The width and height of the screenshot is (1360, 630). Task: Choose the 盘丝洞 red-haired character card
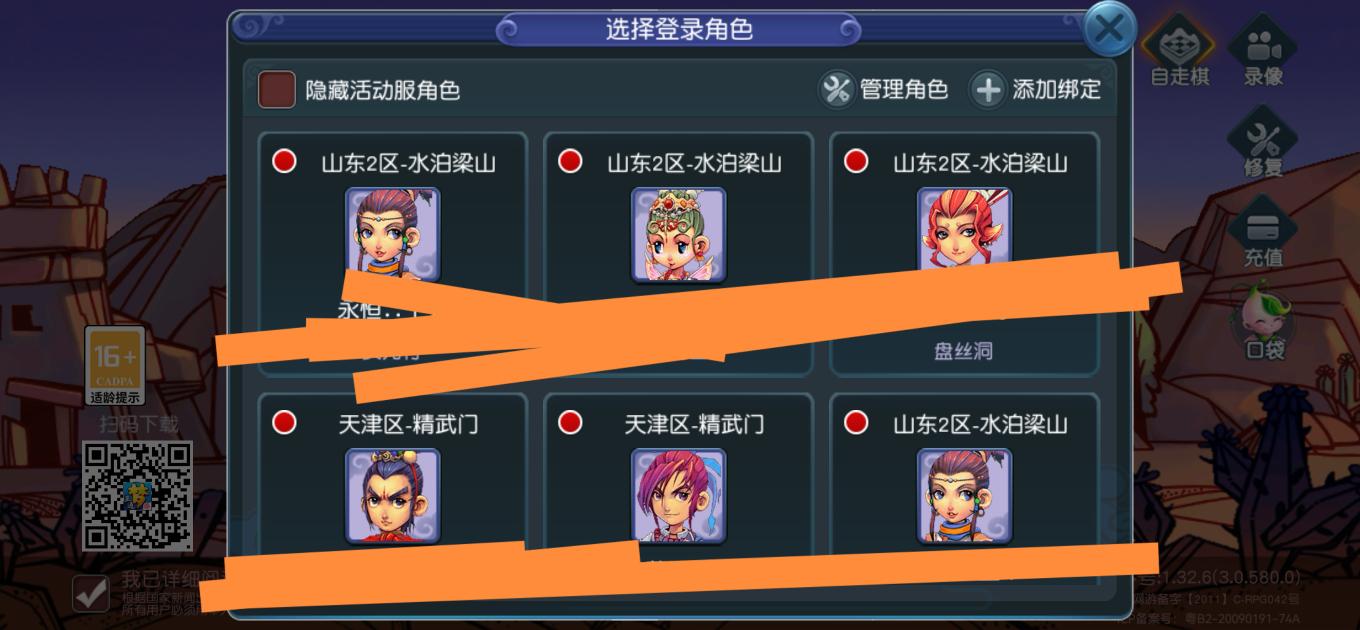click(x=964, y=254)
